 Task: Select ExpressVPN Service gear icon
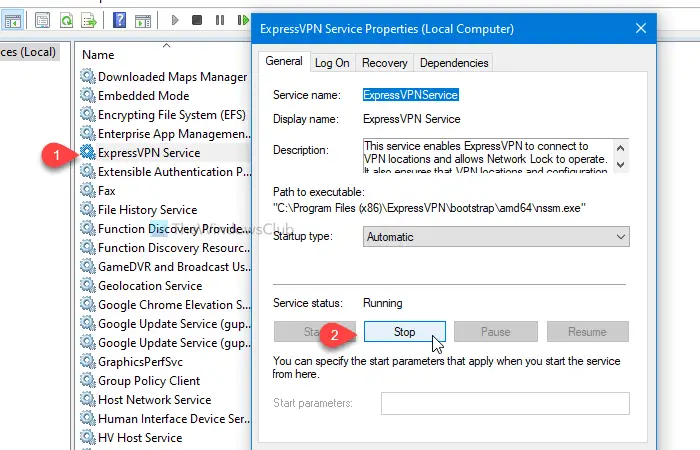tap(88, 152)
